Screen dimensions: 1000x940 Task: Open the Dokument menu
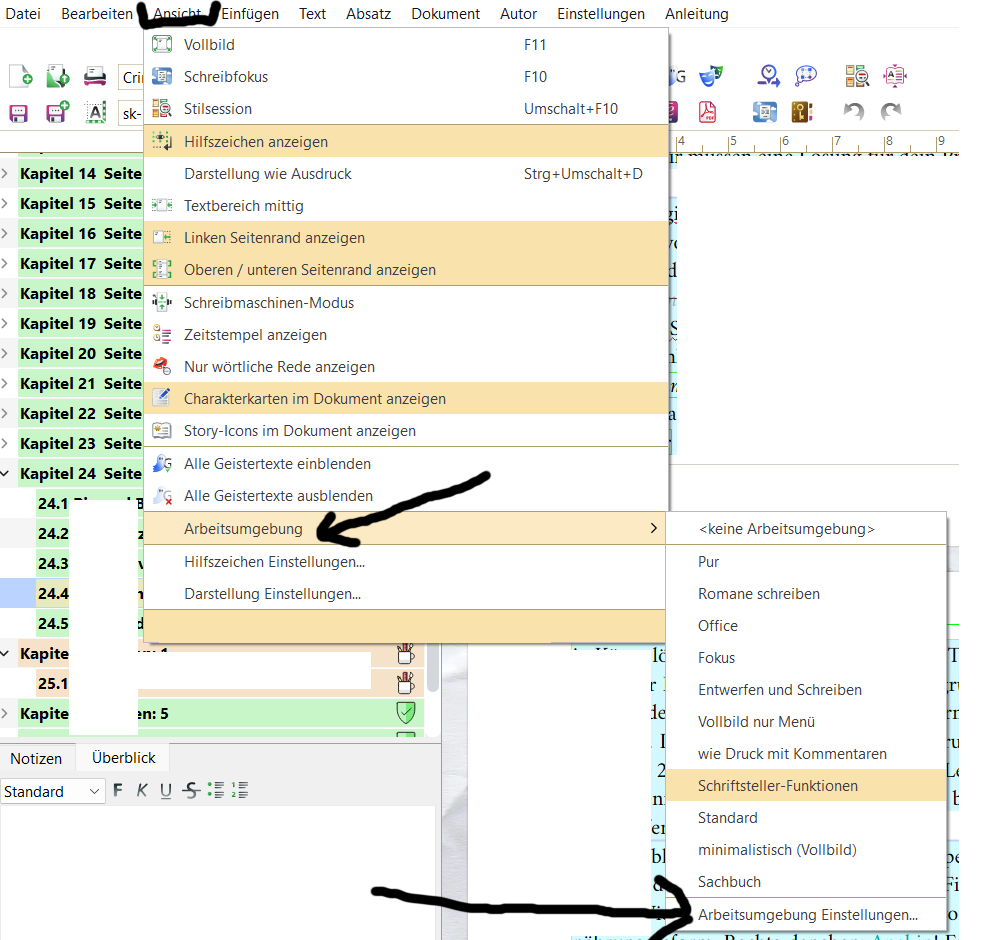445,14
